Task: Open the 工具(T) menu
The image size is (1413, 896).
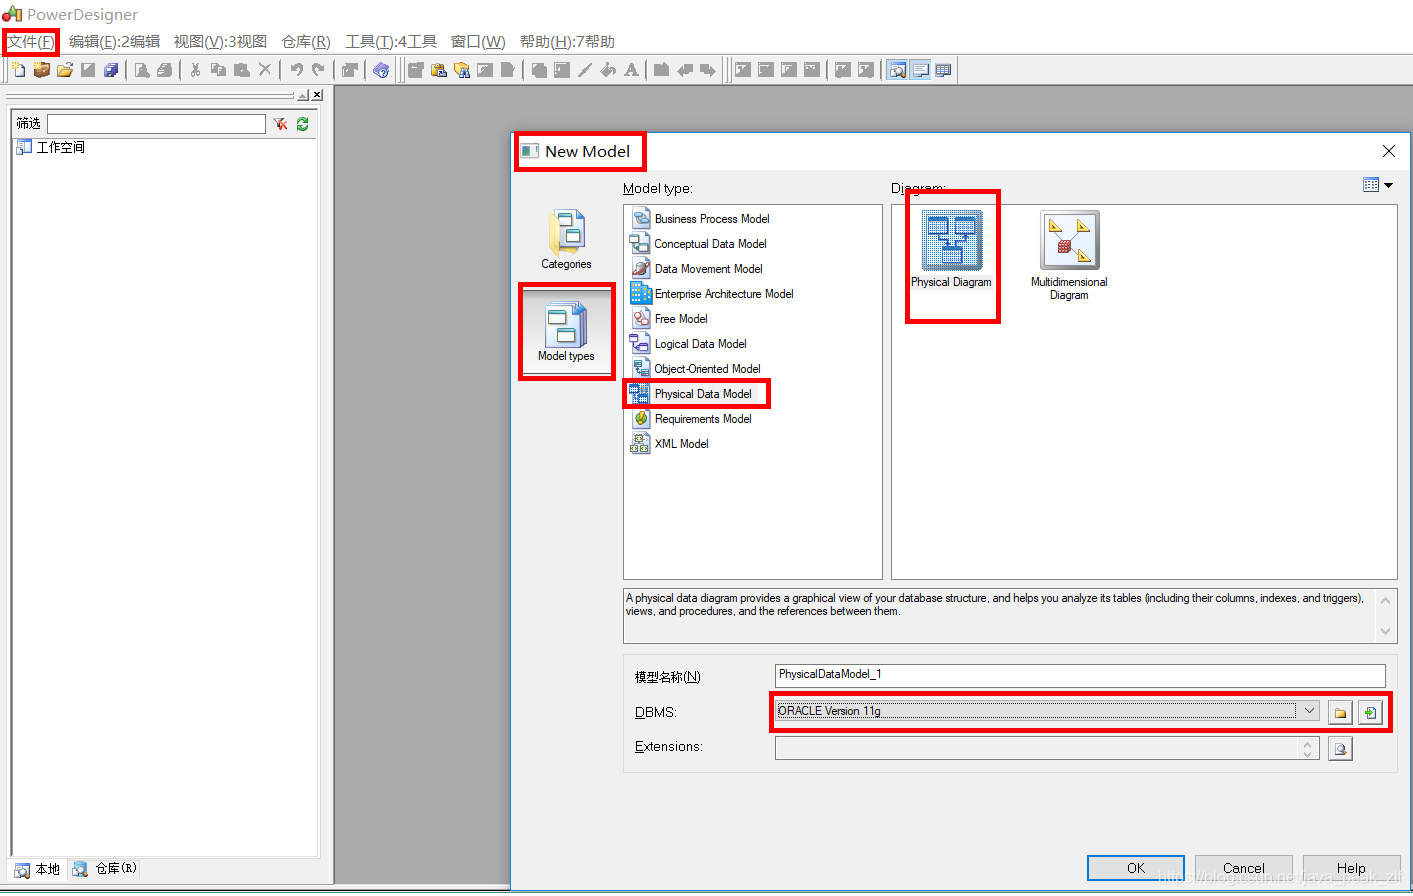Action: click(x=391, y=42)
